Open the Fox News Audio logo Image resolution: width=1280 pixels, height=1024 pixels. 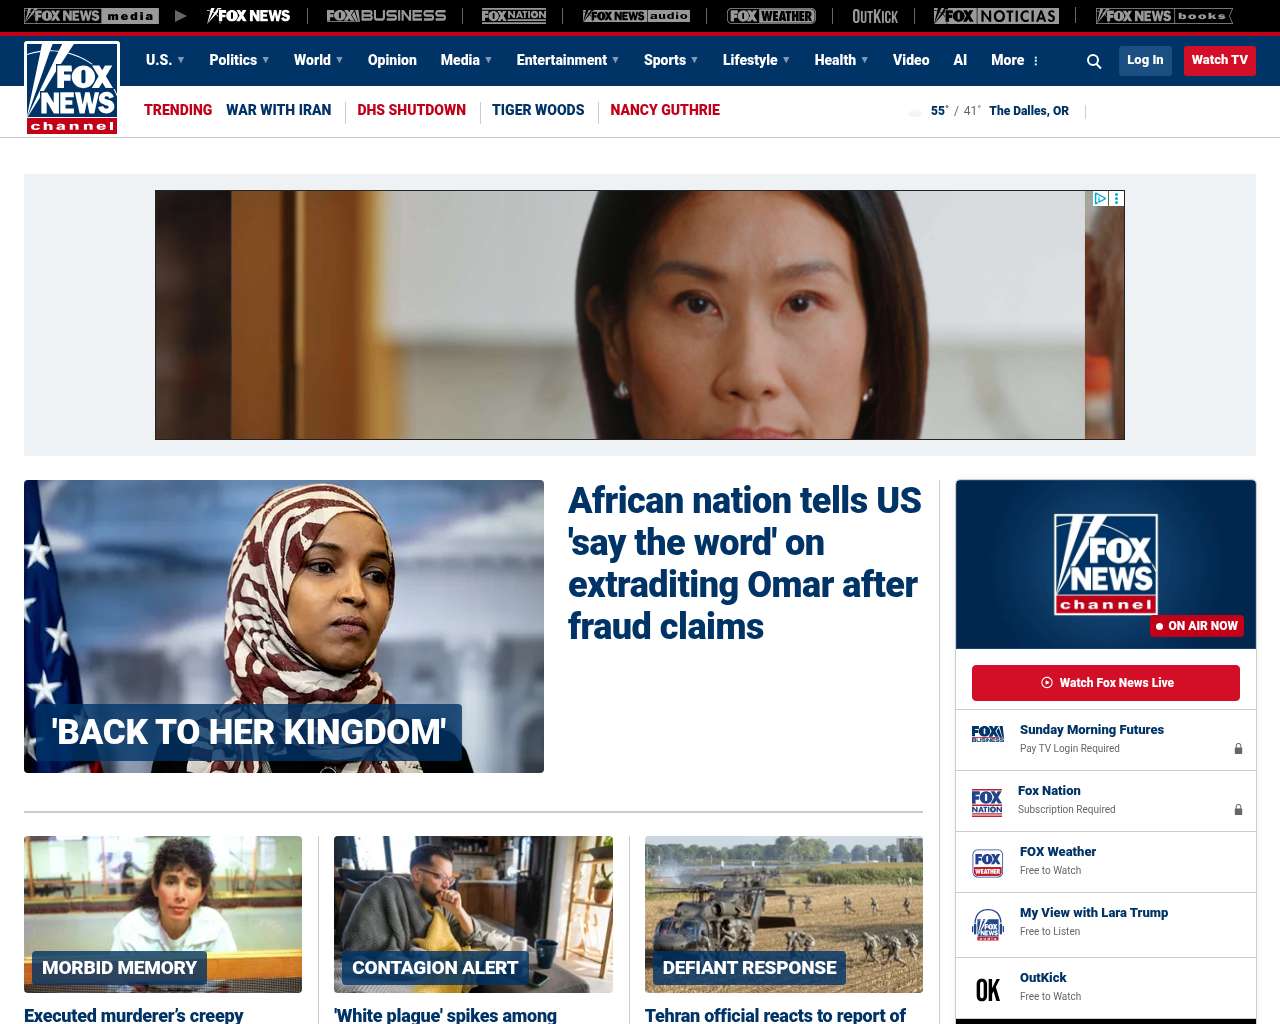(x=636, y=16)
